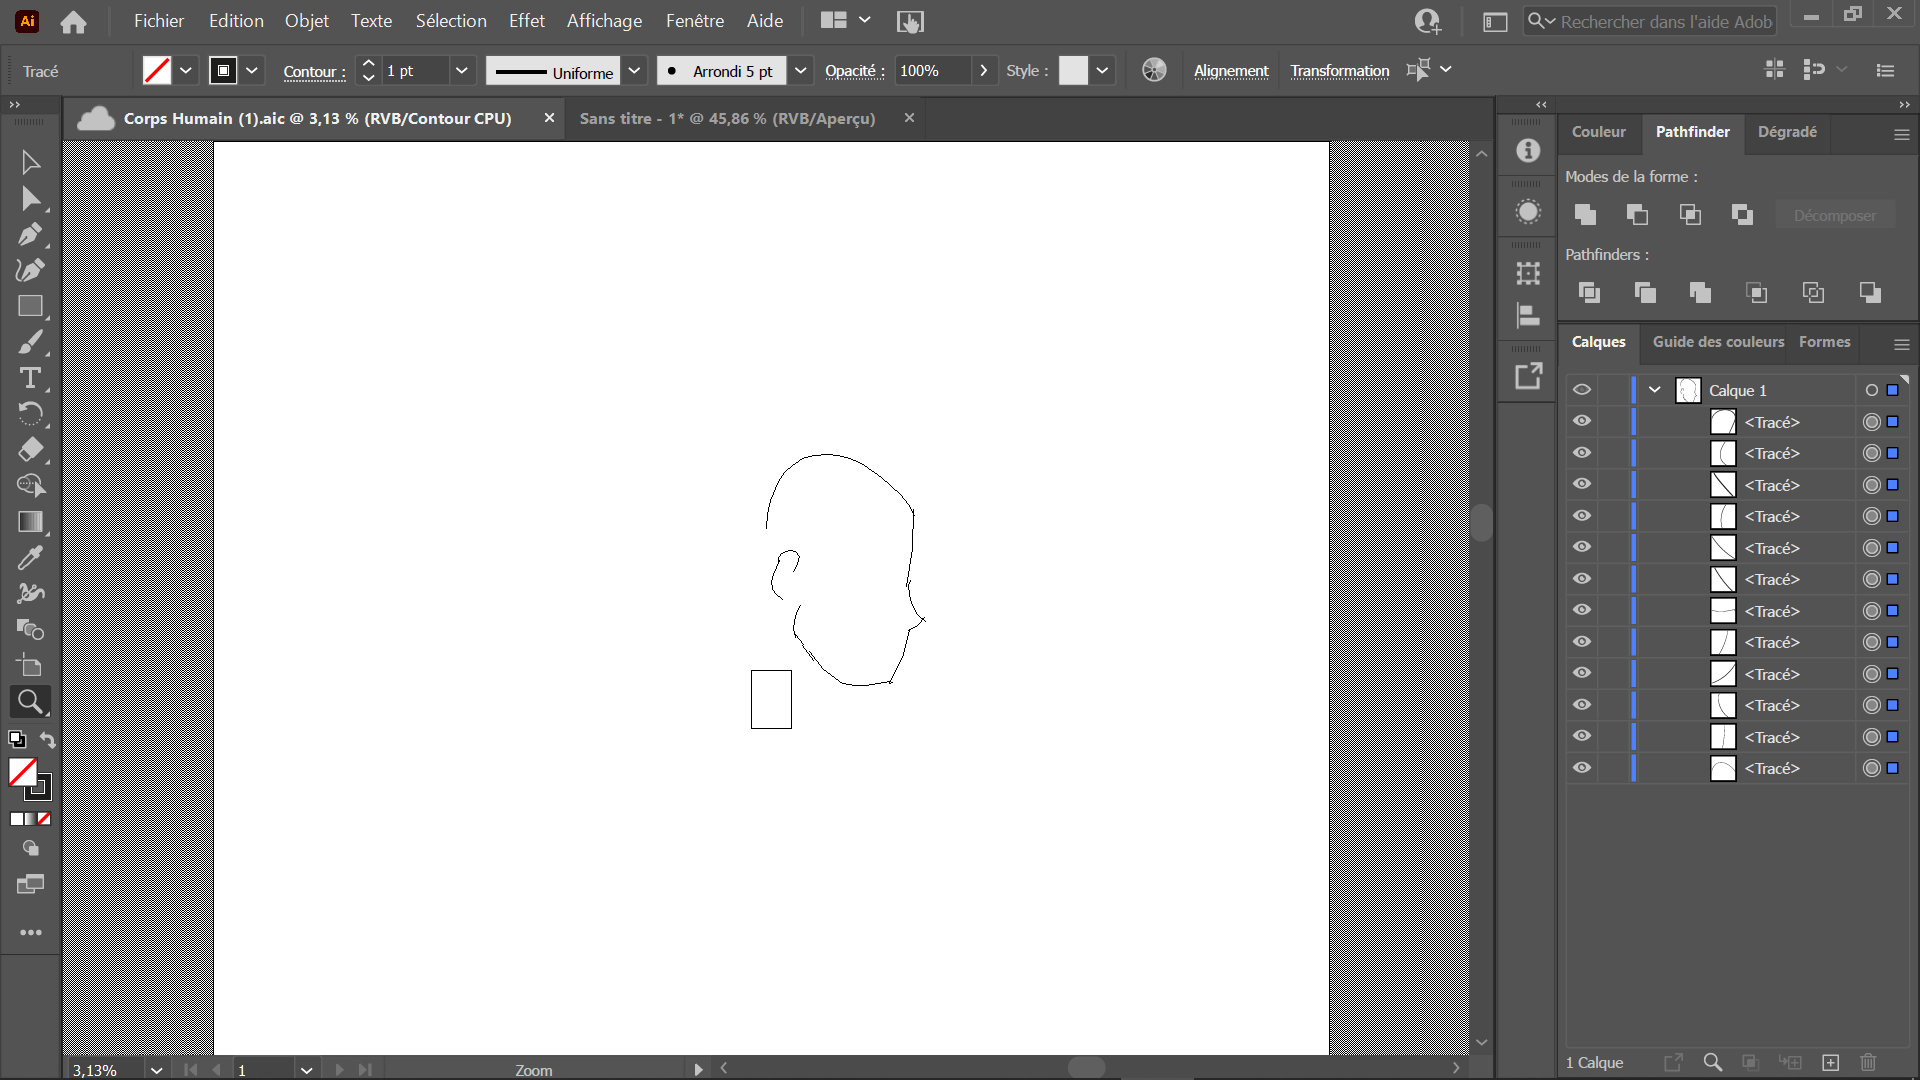Switch to the Dégradé tab
Viewport: 1920px width, 1080px height.
1787,131
